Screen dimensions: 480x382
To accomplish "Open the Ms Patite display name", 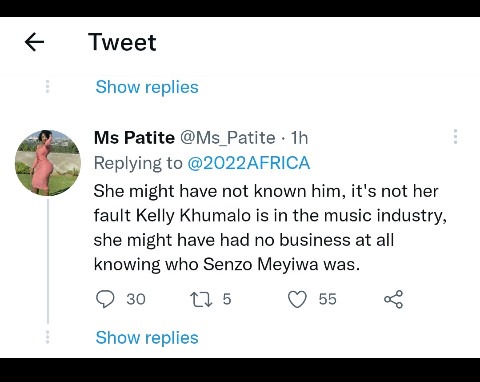I will [134, 138].
